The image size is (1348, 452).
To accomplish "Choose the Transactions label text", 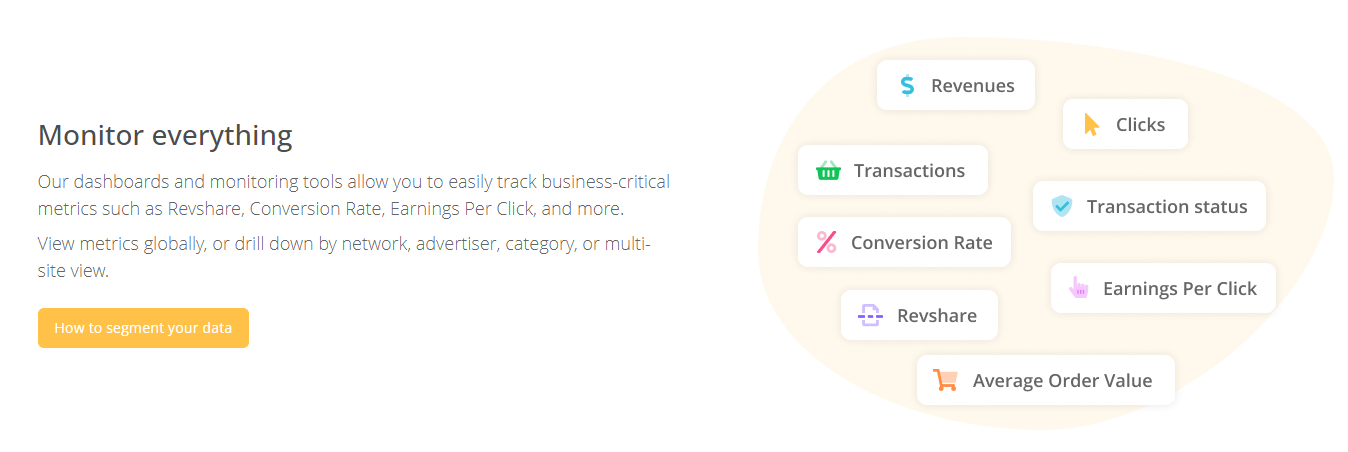I will [910, 171].
